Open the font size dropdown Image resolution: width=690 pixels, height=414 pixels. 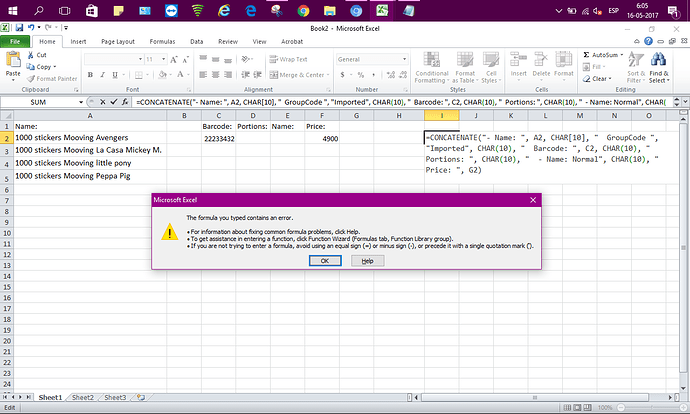(x=164, y=59)
